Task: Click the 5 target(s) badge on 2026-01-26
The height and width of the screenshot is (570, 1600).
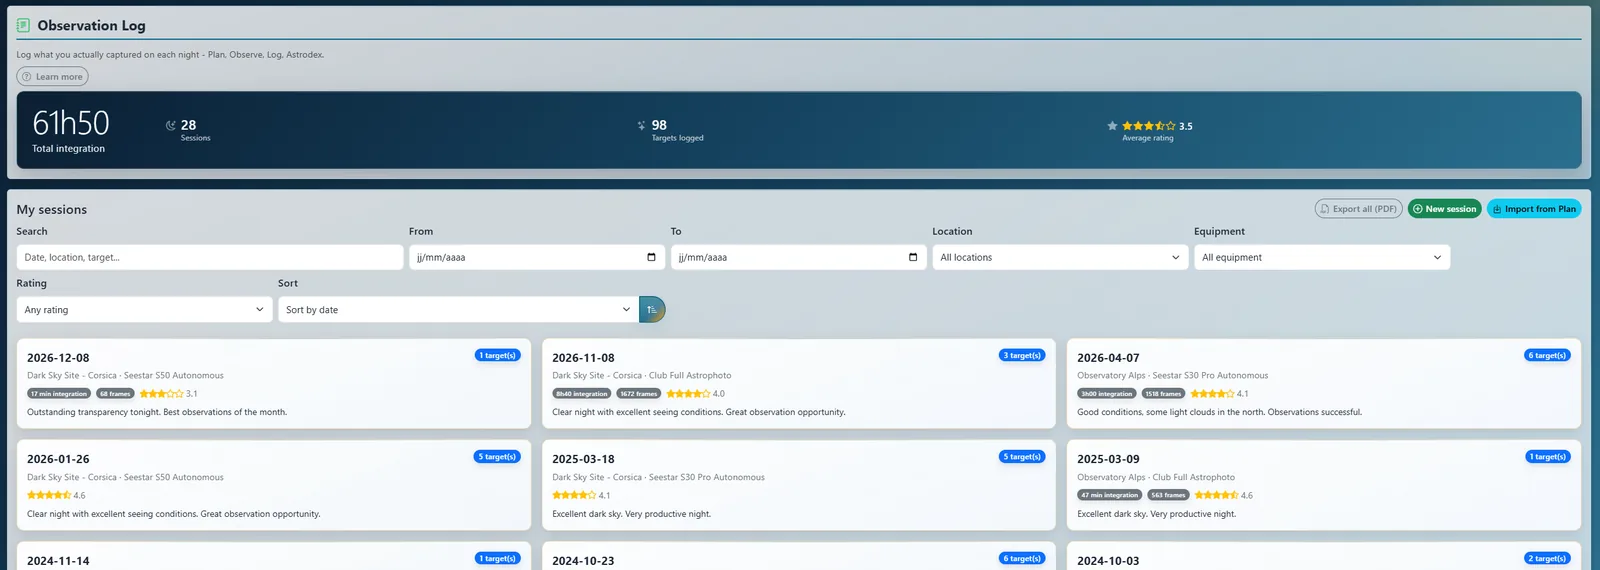Action: pos(497,457)
